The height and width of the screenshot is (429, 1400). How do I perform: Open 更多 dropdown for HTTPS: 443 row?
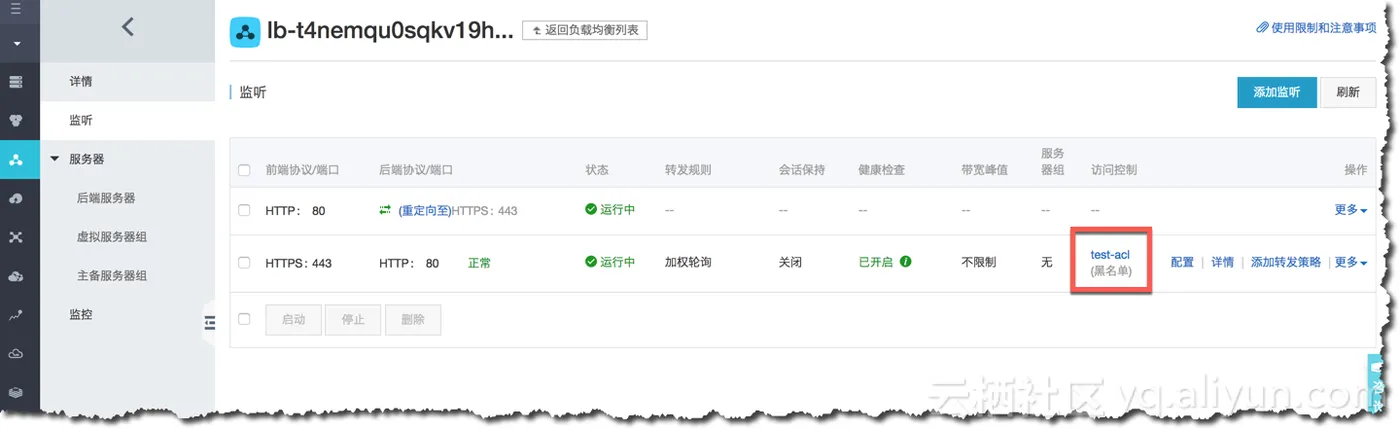tap(1350, 263)
